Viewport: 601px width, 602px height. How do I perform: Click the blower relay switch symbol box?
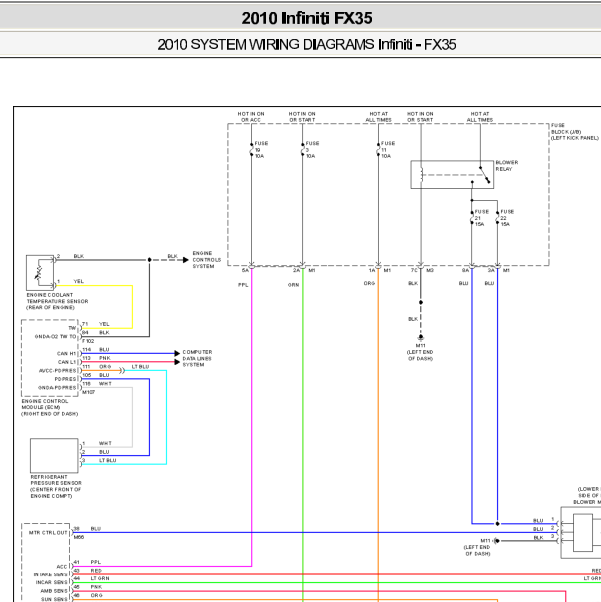pos(452,175)
